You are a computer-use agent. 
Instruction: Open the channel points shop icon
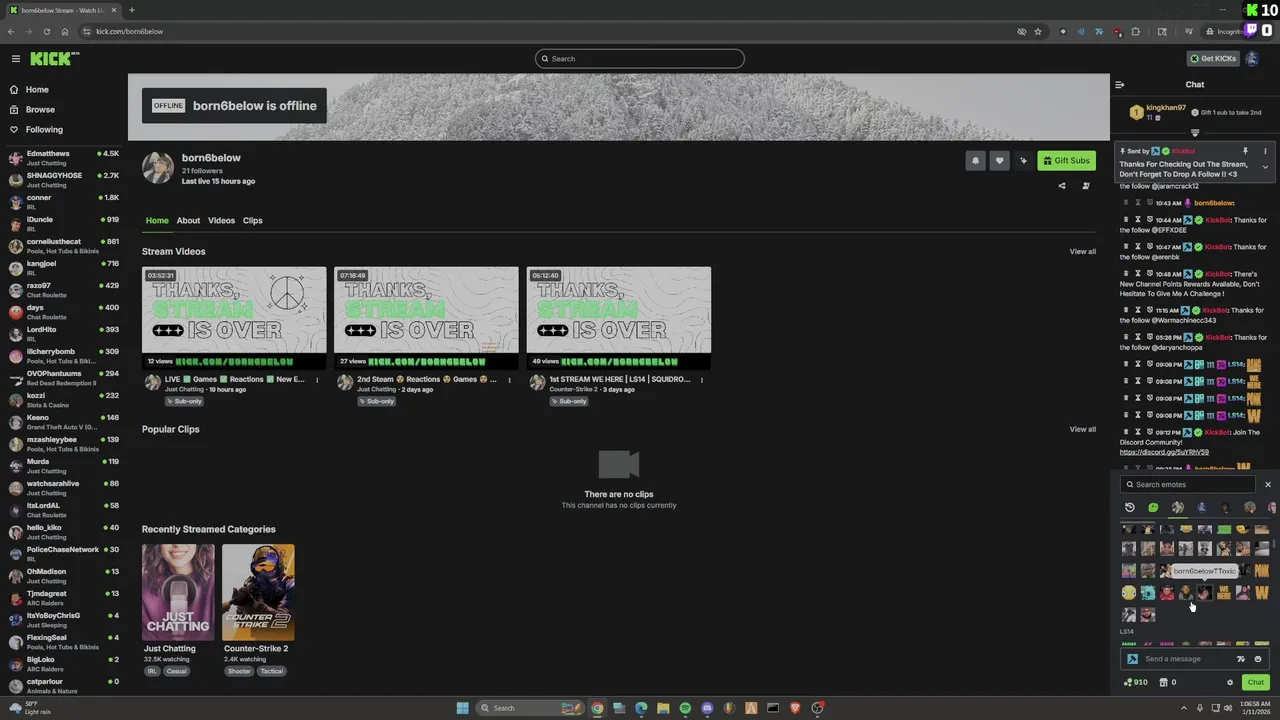pos(1164,683)
